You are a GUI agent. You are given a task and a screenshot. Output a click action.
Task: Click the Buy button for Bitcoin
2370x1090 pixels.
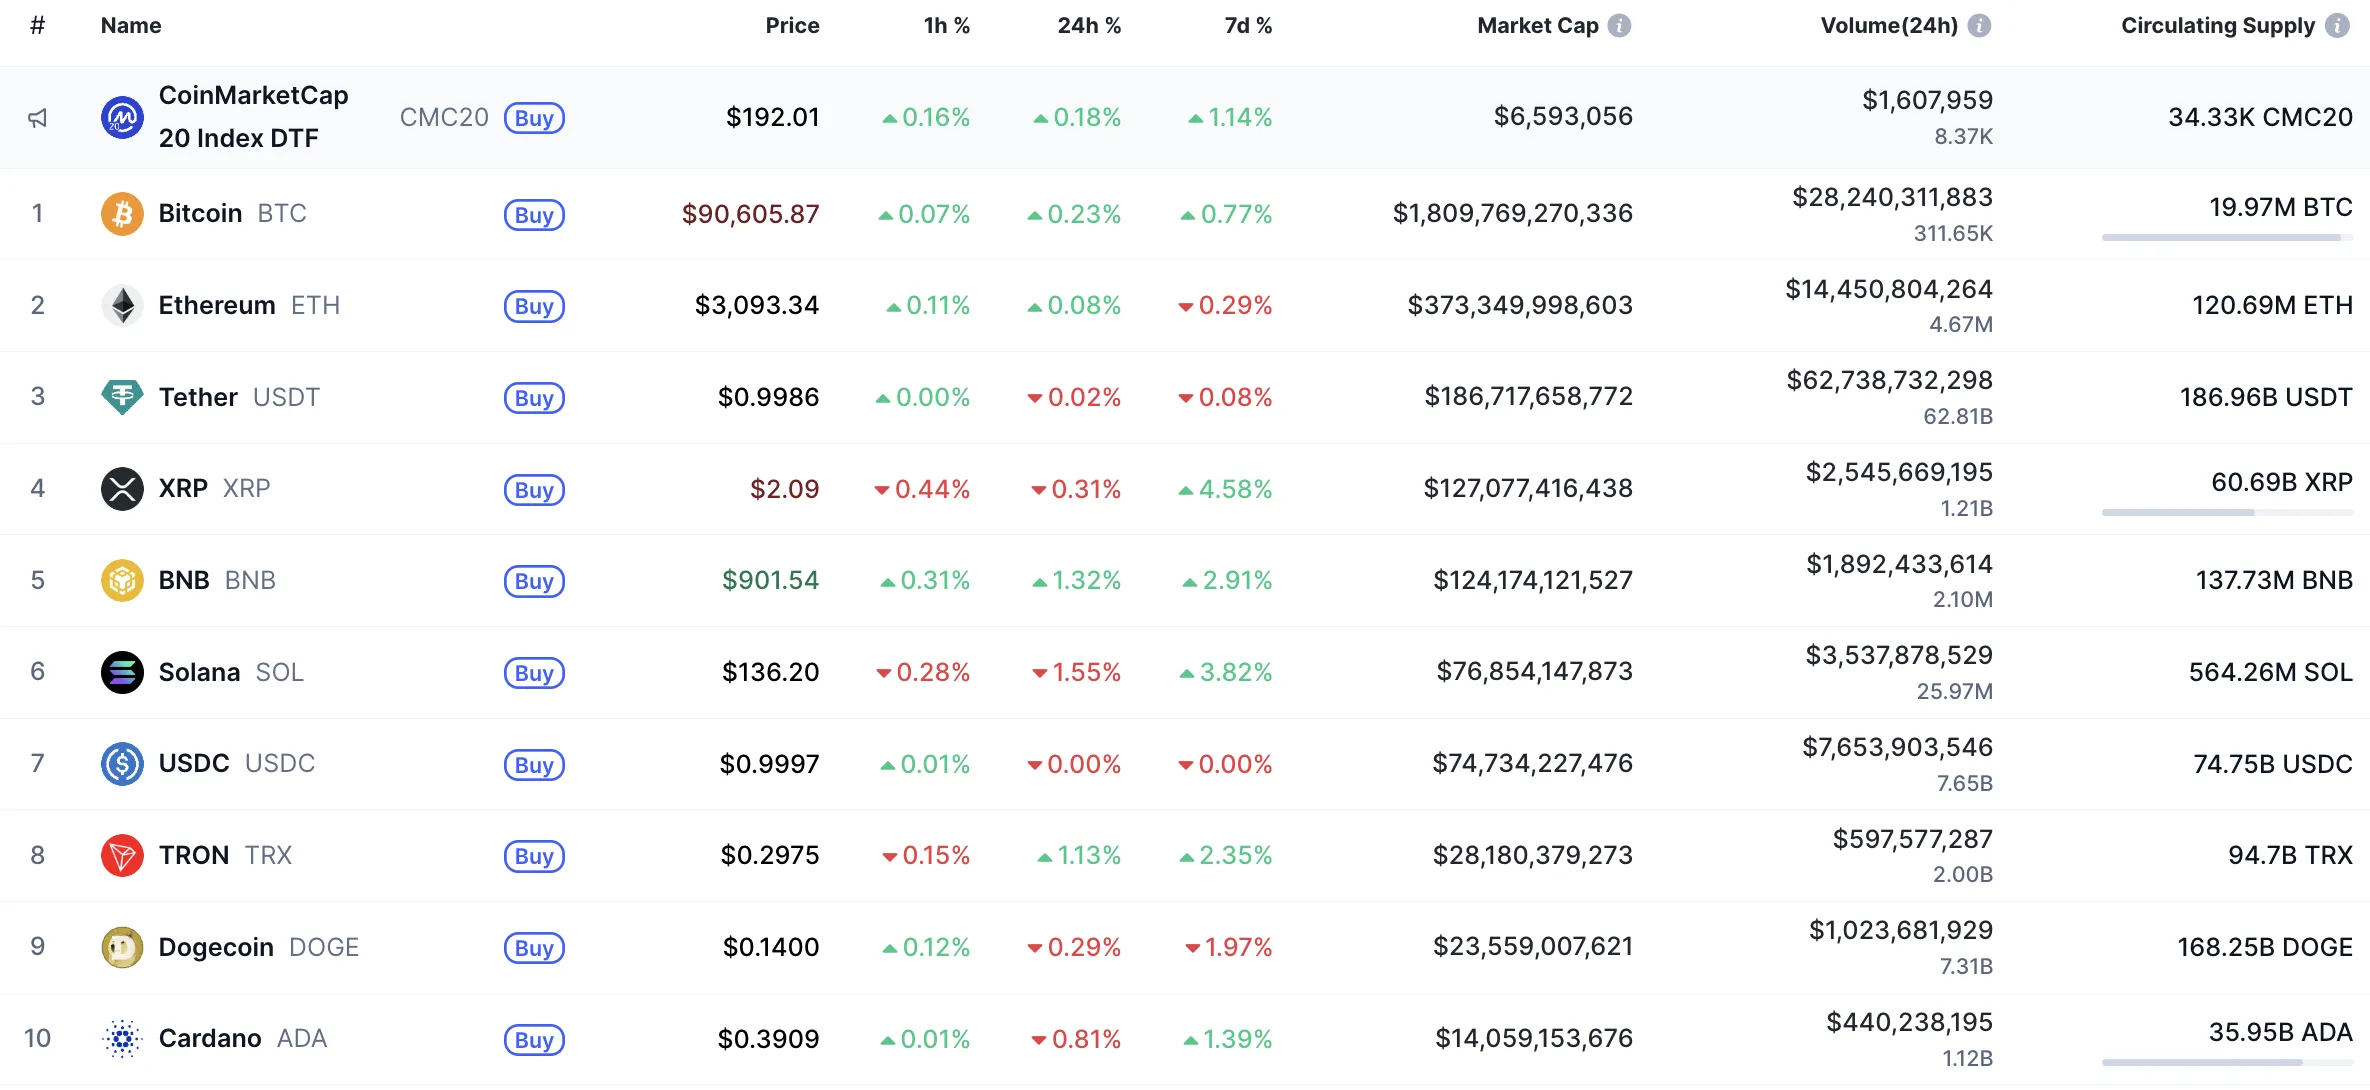(x=534, y=214)
